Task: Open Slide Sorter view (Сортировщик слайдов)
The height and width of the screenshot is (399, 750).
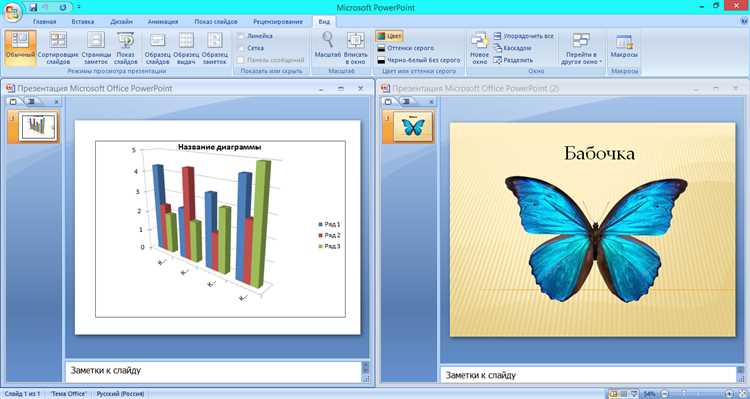Action: pos(58,48)
